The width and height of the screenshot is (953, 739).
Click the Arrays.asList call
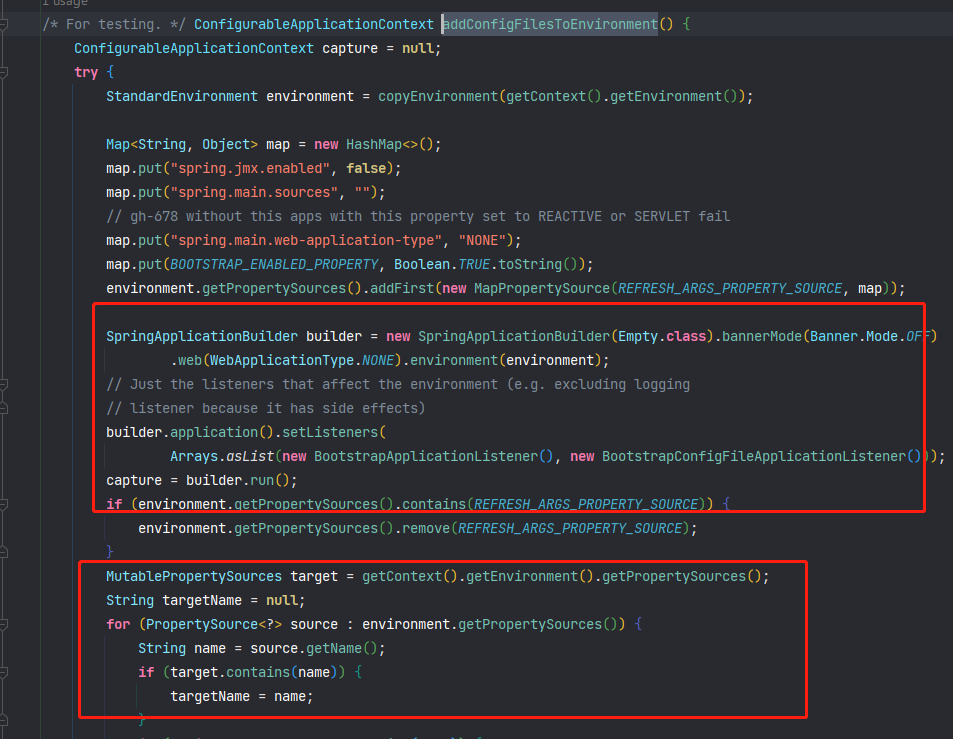pos(222,456)
